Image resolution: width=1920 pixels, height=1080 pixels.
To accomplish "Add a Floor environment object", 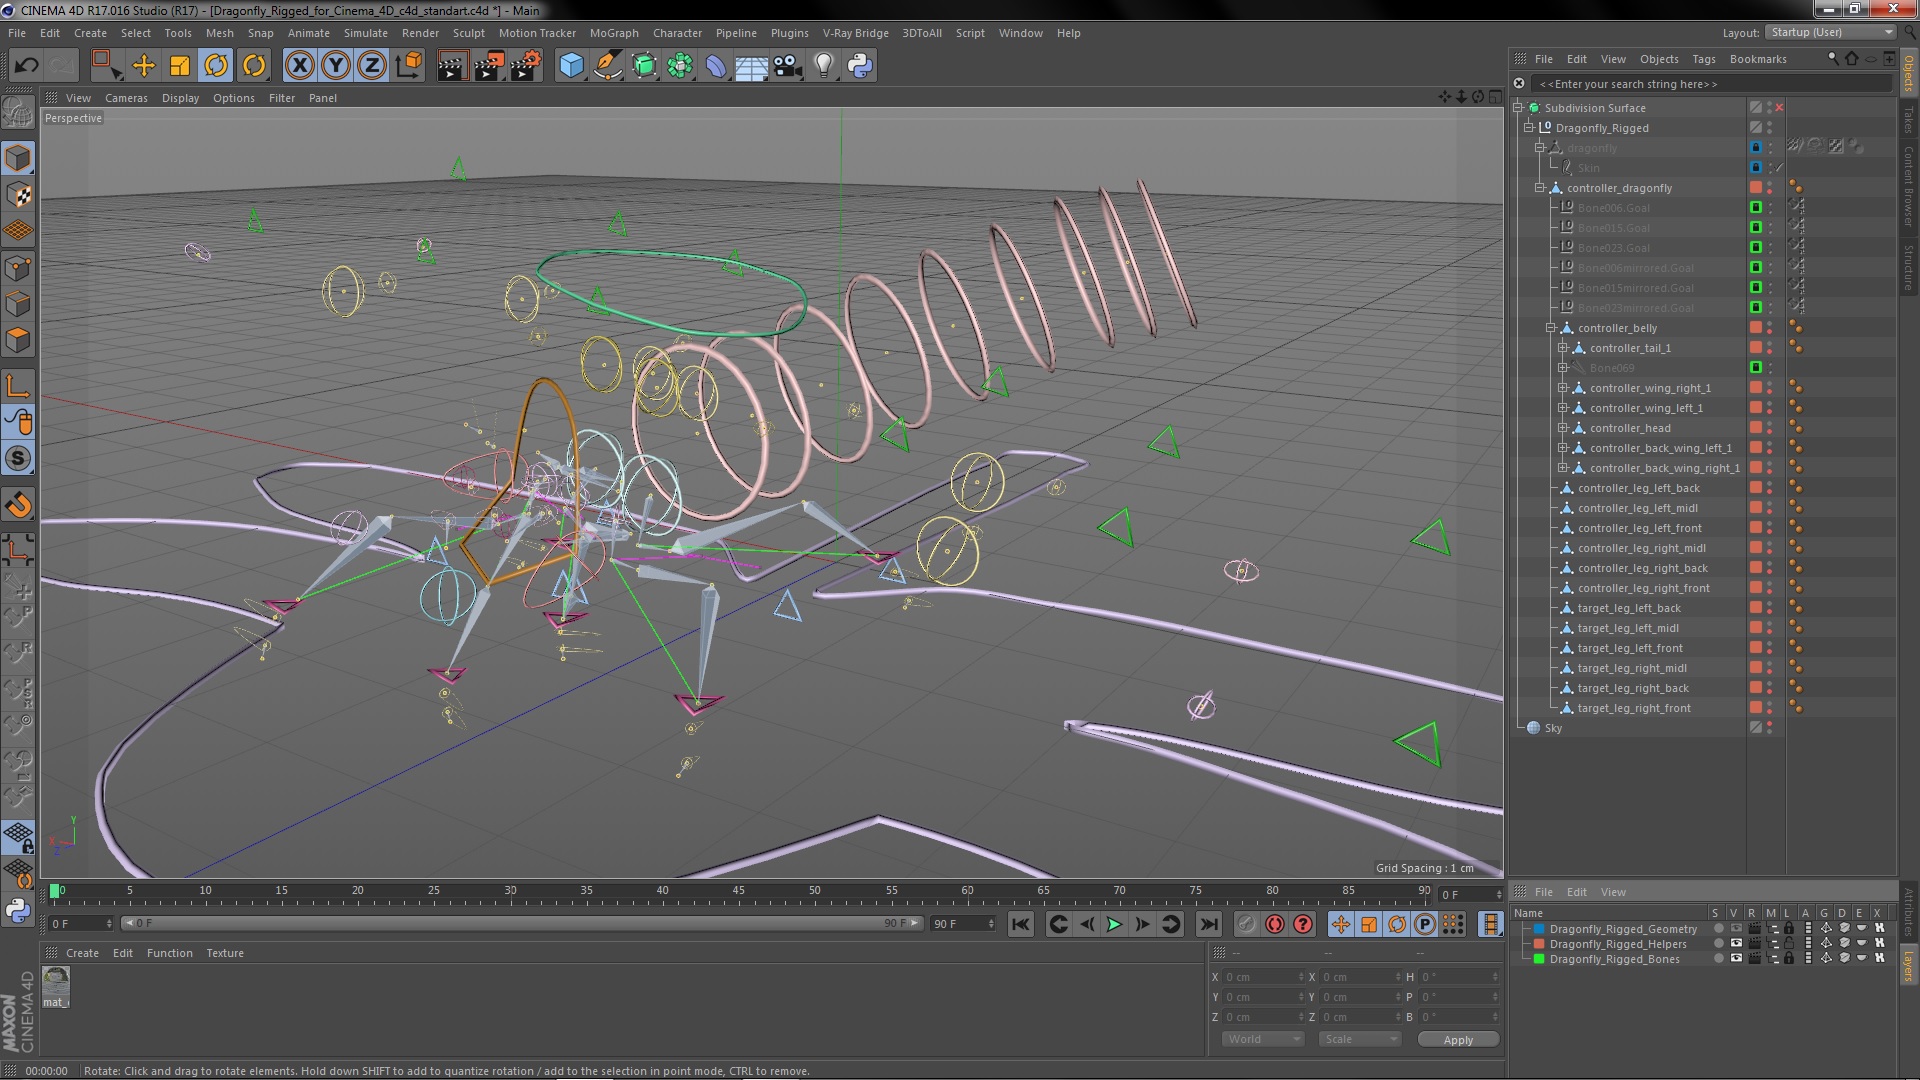I will tap(751, 66).
